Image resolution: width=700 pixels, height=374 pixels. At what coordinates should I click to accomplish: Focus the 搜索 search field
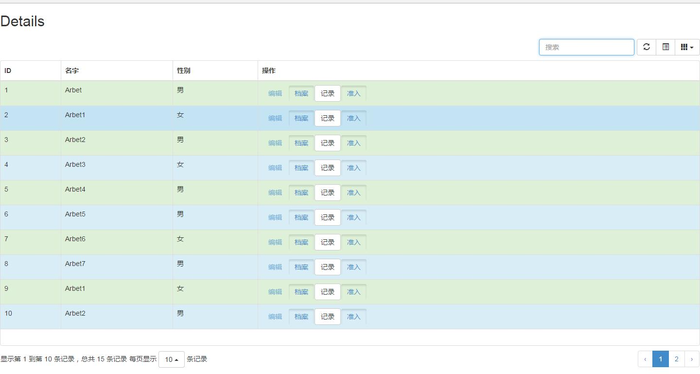587,47
